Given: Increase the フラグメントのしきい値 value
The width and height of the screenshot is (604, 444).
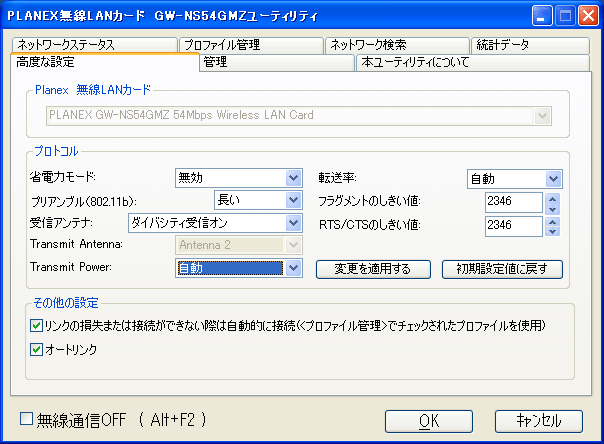Looking at the screenshot, I should pos(553,199).
